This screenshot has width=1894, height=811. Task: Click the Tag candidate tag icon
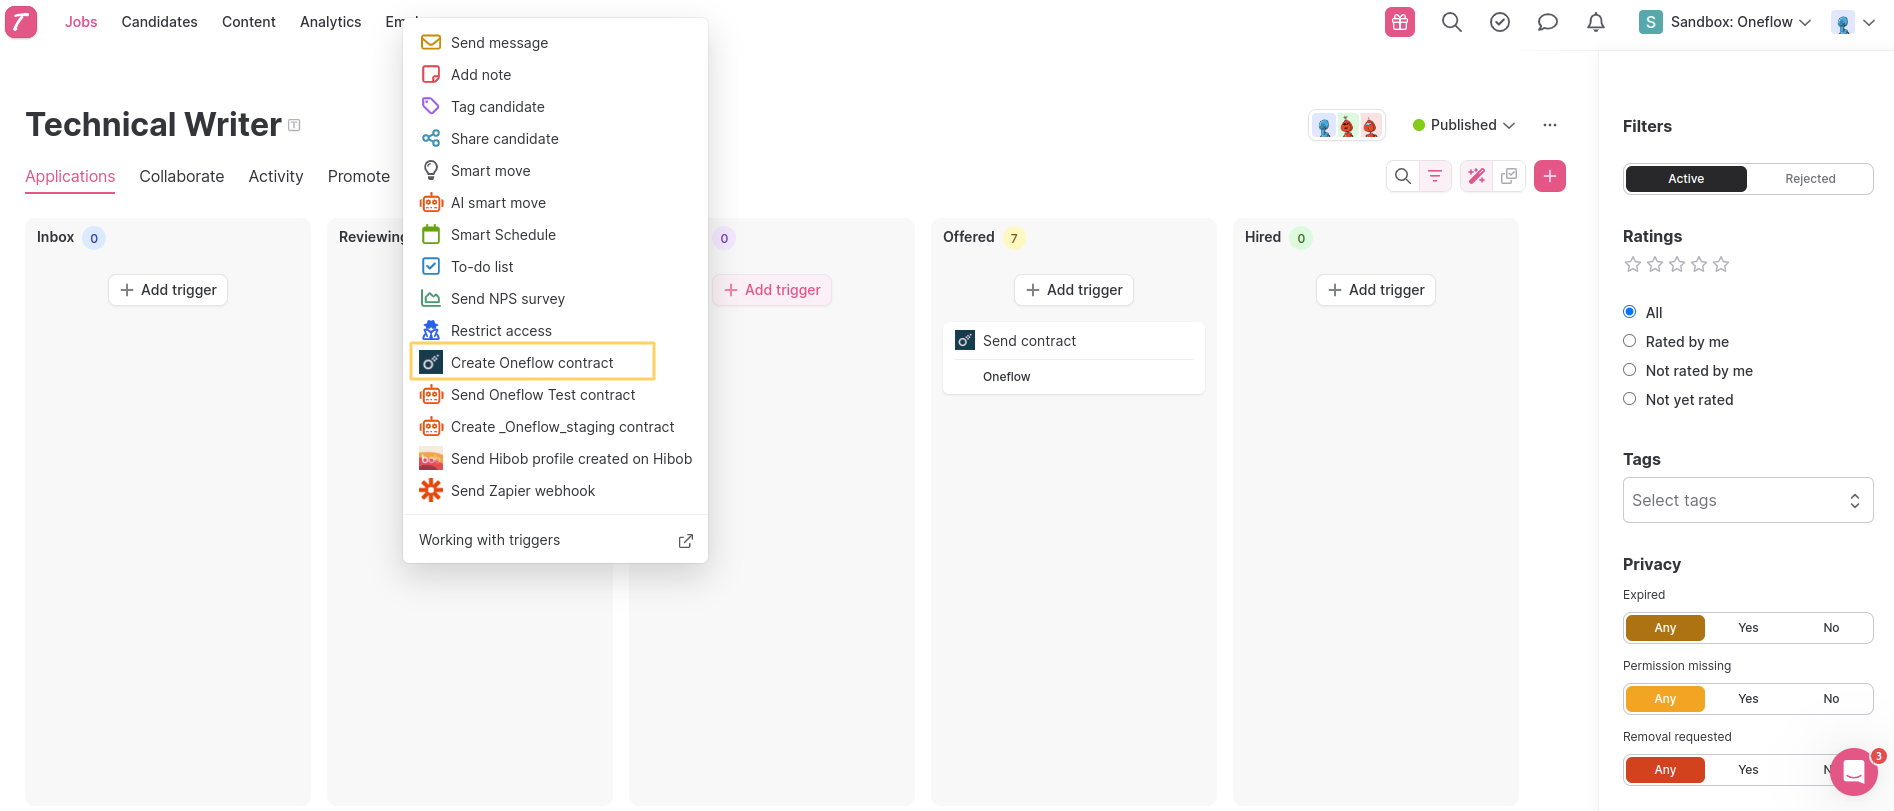click(431, 106)
